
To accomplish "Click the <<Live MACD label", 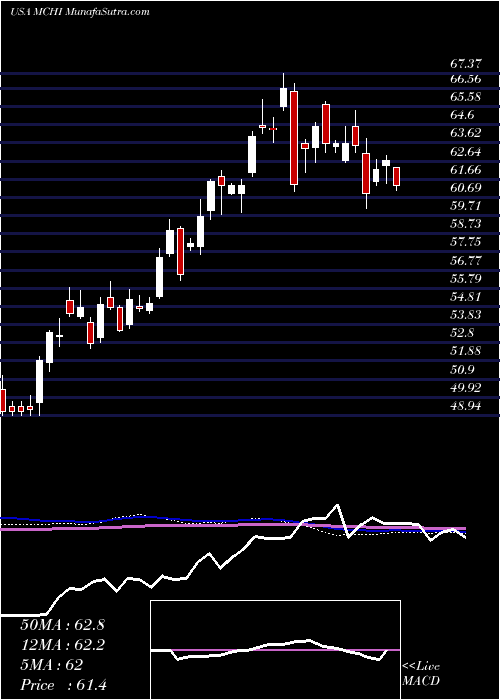I will pos(421,674).
